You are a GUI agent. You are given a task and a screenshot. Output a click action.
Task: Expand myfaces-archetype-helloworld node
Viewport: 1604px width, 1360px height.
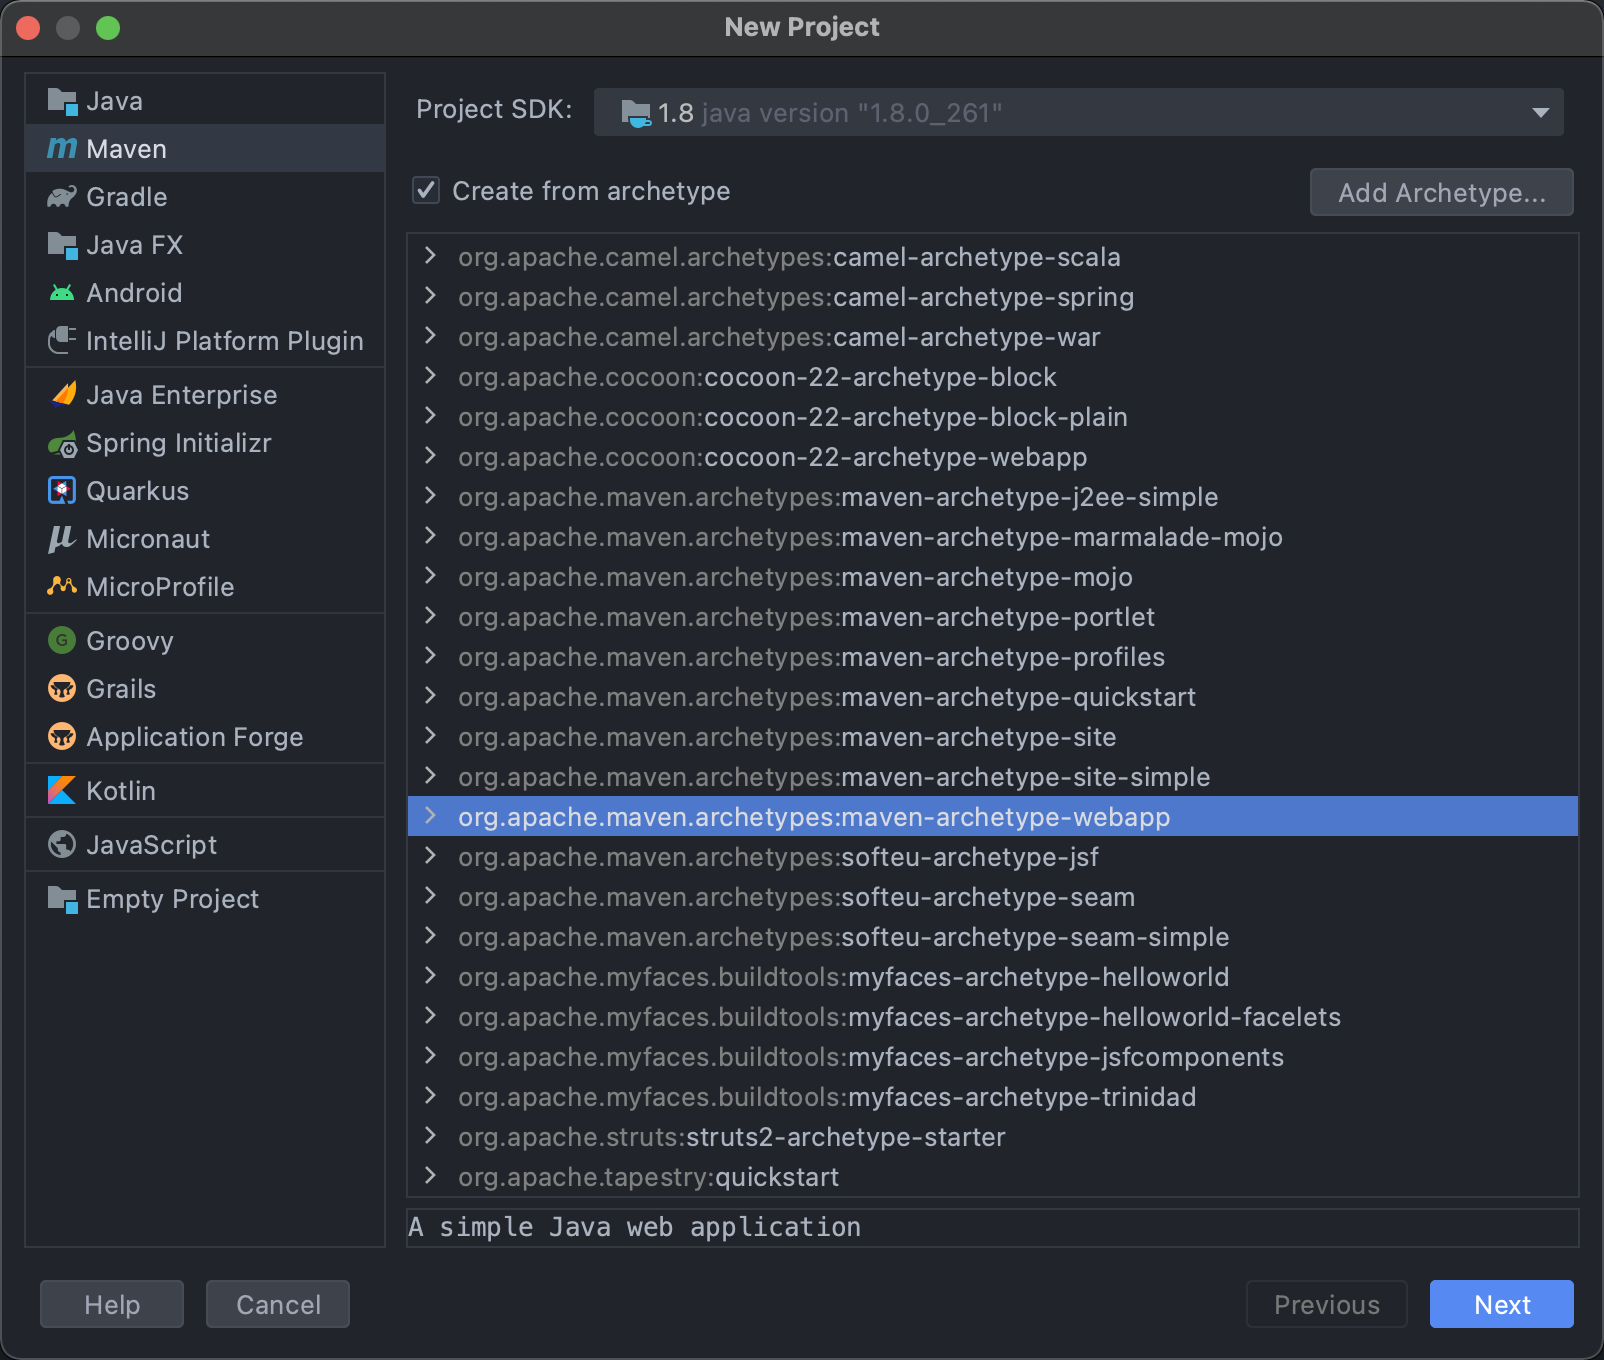click(430, 976)
